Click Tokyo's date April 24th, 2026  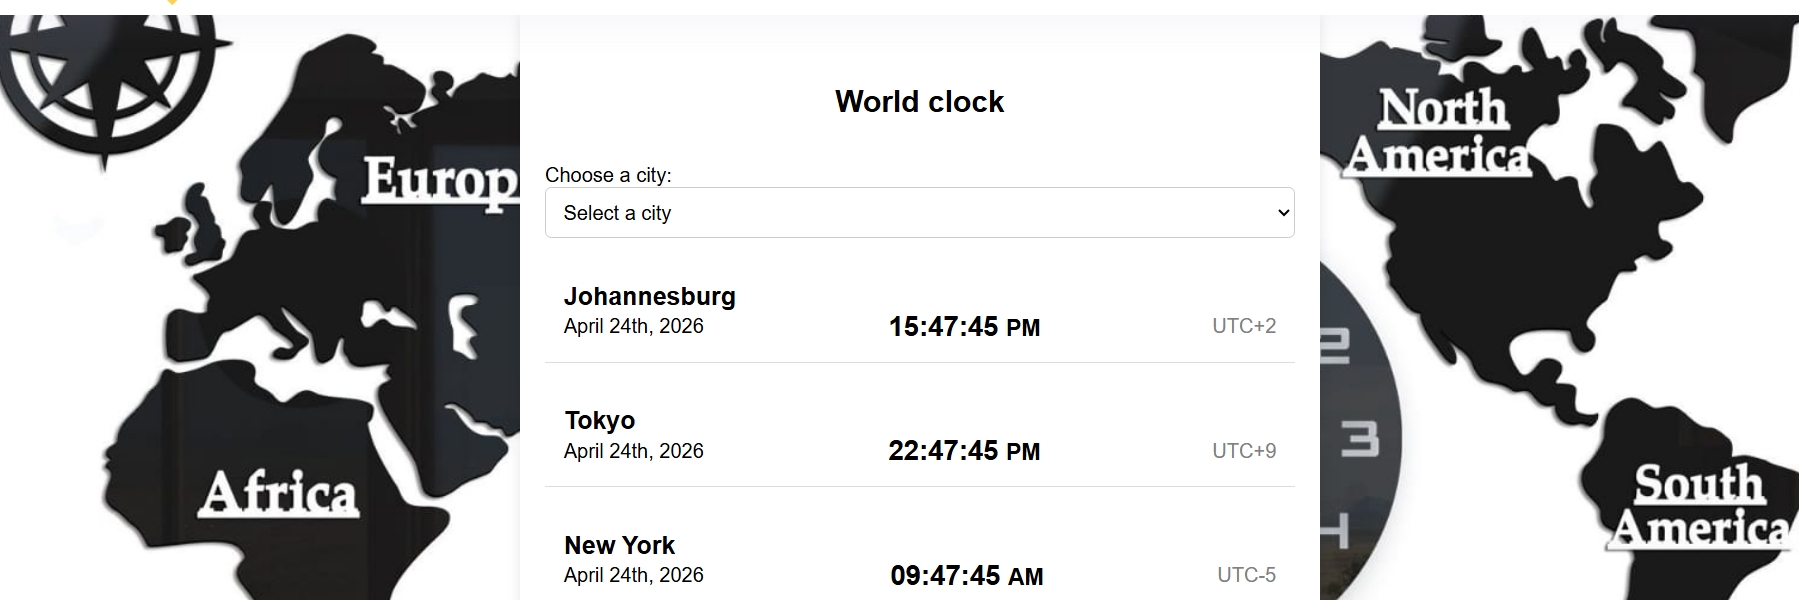tap(634, 451)
